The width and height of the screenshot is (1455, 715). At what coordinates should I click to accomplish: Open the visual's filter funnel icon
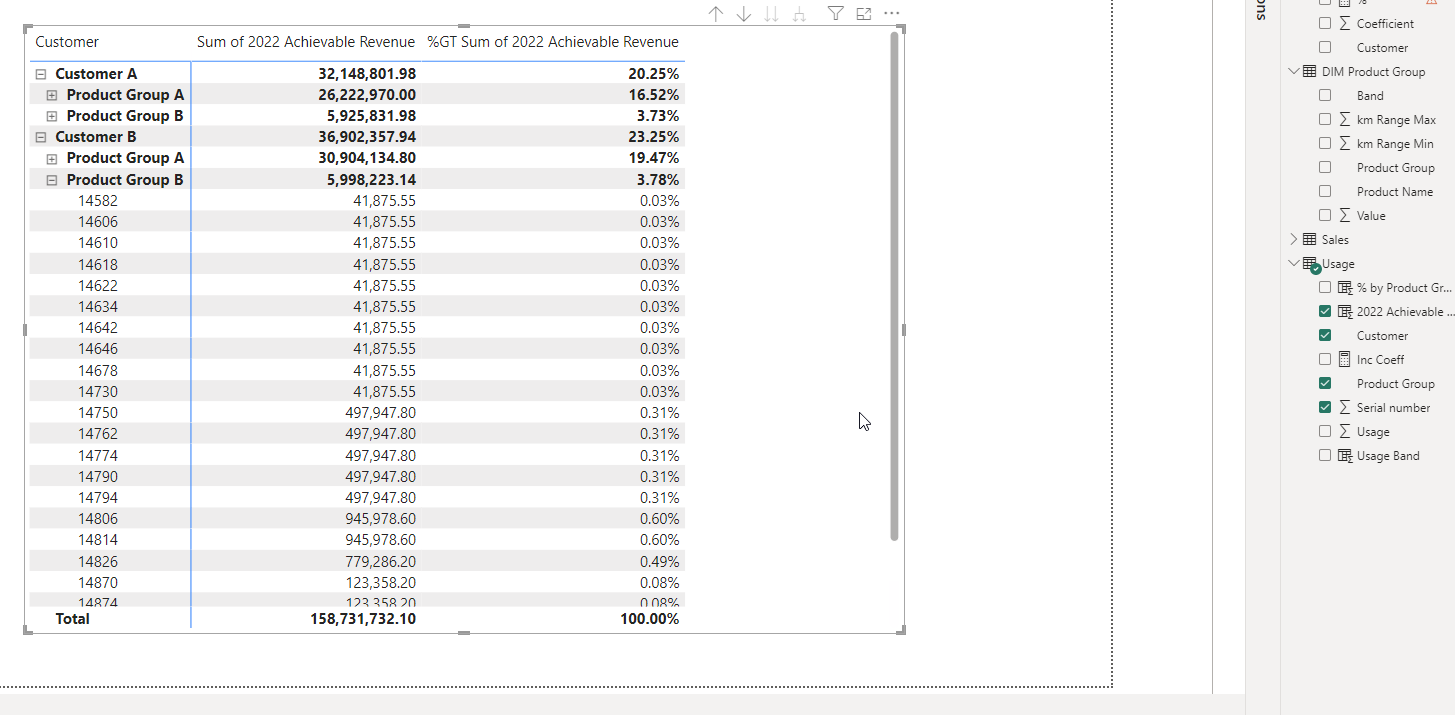(x=836, y=14)
